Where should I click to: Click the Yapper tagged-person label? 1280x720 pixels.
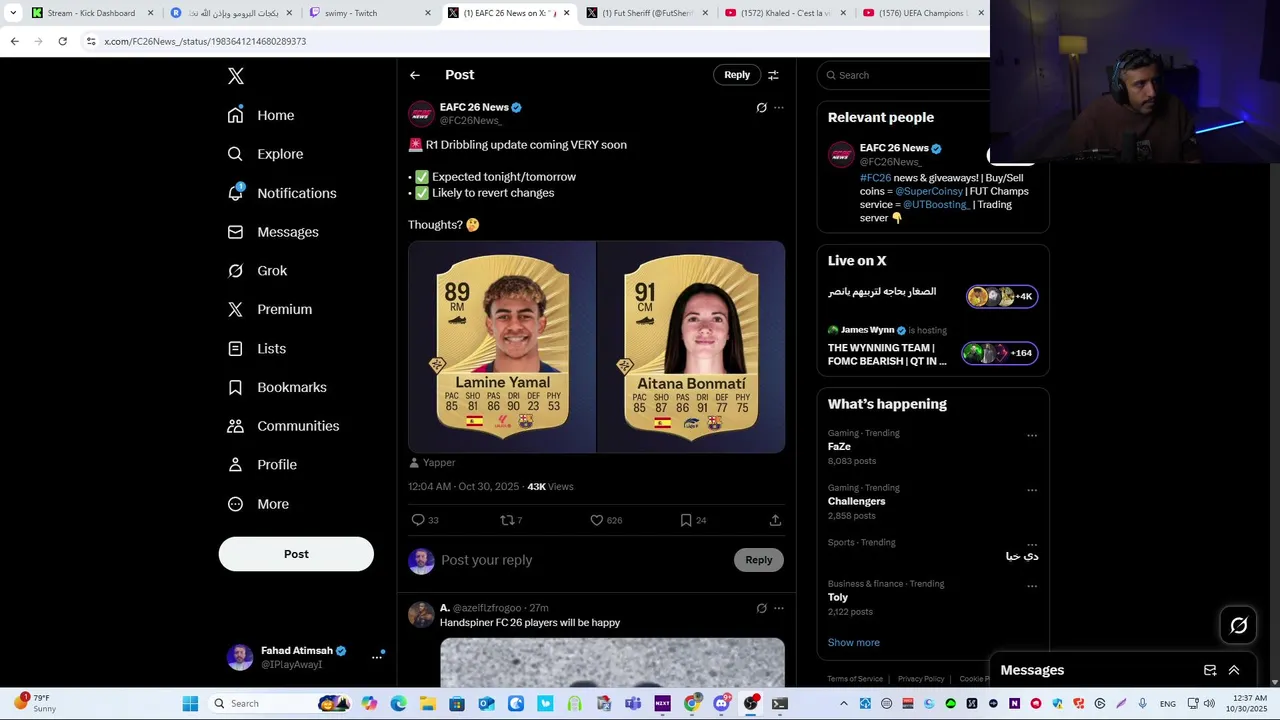tap(432, 463)
